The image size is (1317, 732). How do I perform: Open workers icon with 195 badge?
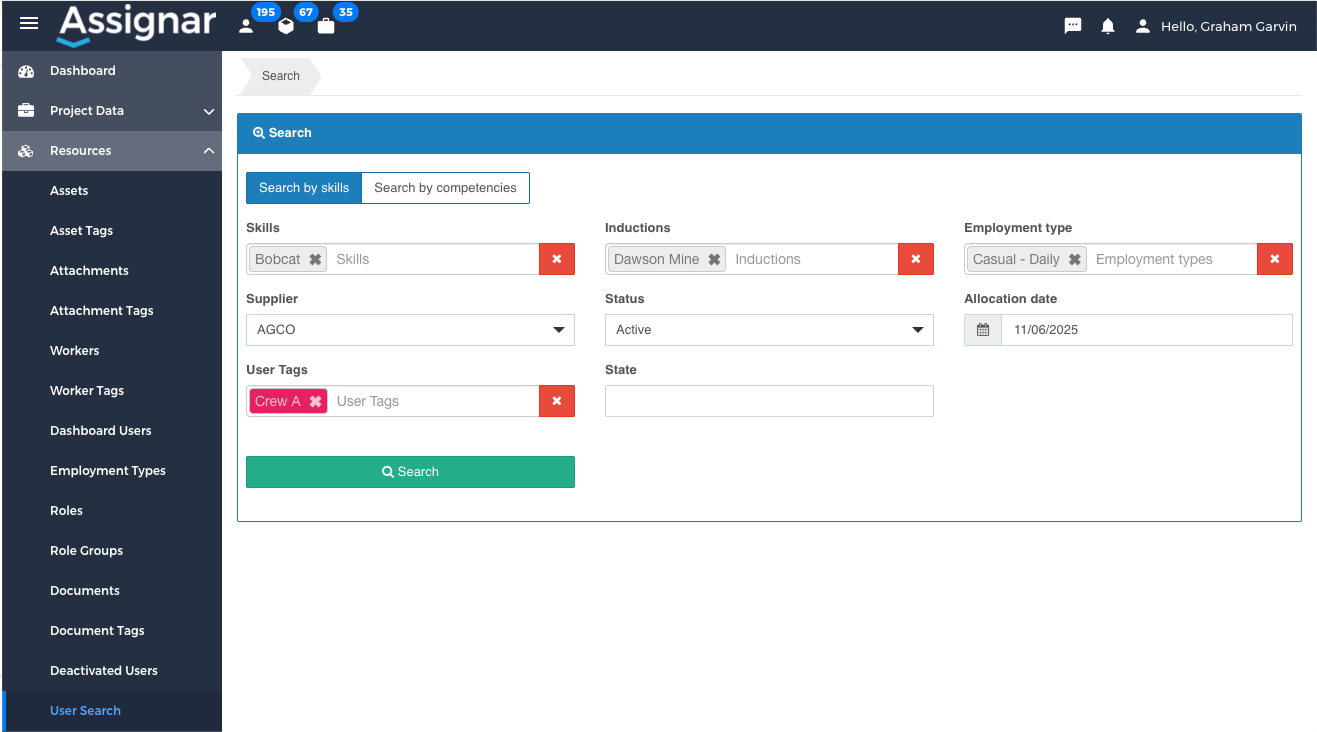pos(246,26)
